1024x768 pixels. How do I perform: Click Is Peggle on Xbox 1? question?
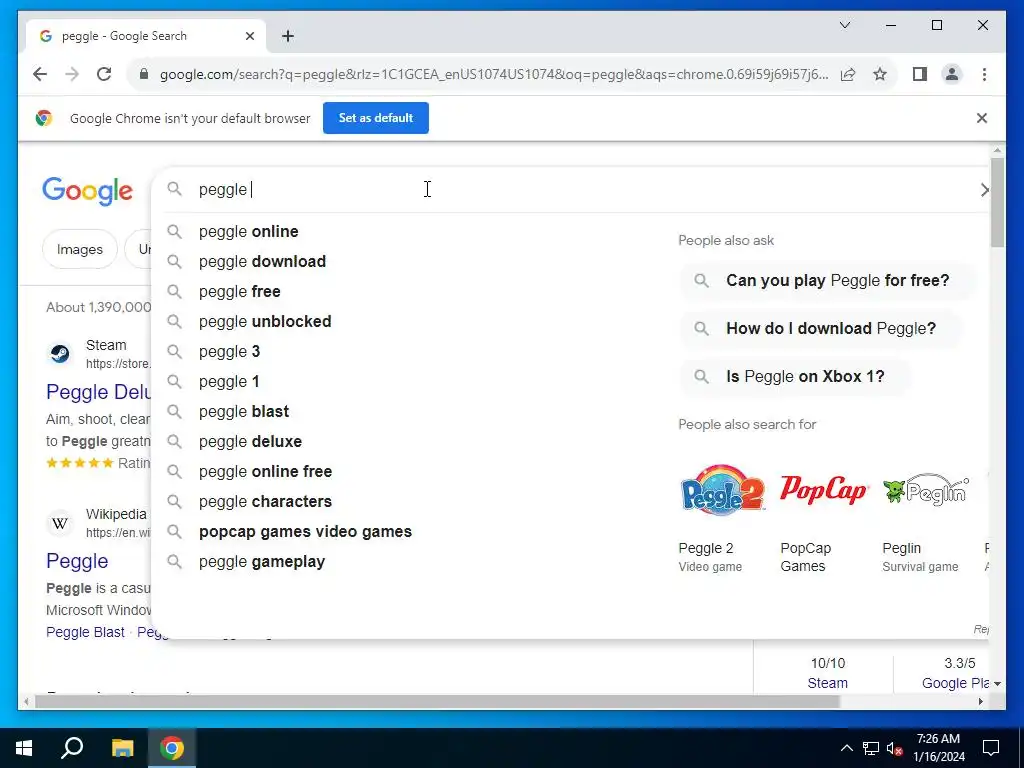click(795, 377)
